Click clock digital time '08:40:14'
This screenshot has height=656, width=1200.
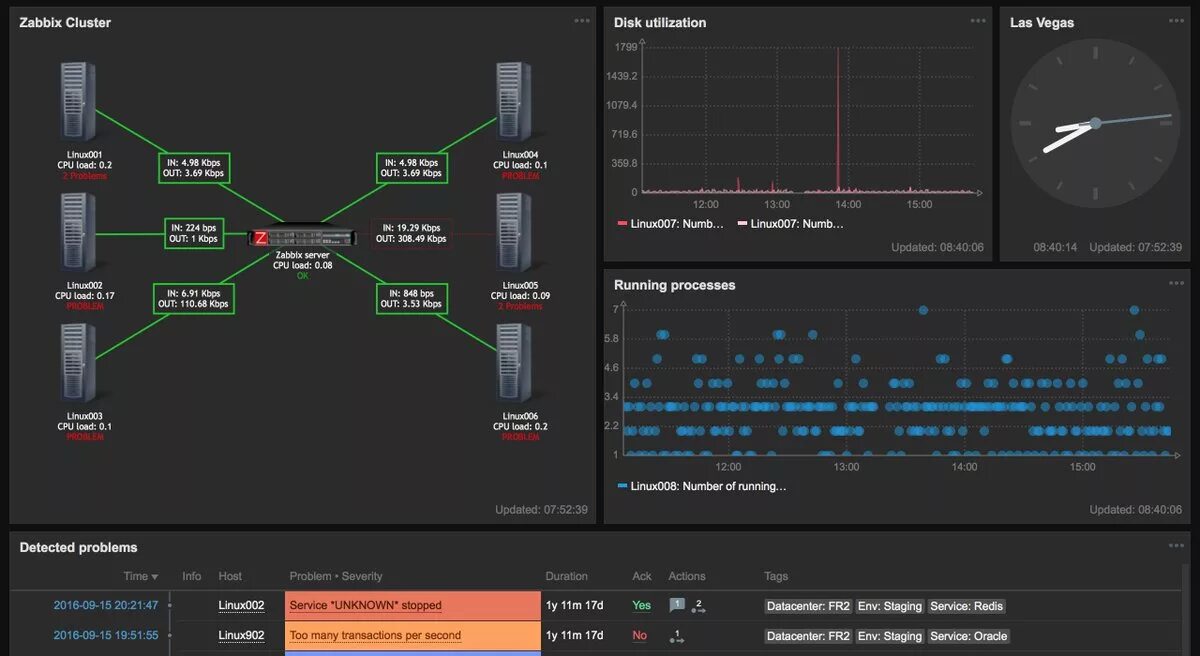[x=1055, y=247]
